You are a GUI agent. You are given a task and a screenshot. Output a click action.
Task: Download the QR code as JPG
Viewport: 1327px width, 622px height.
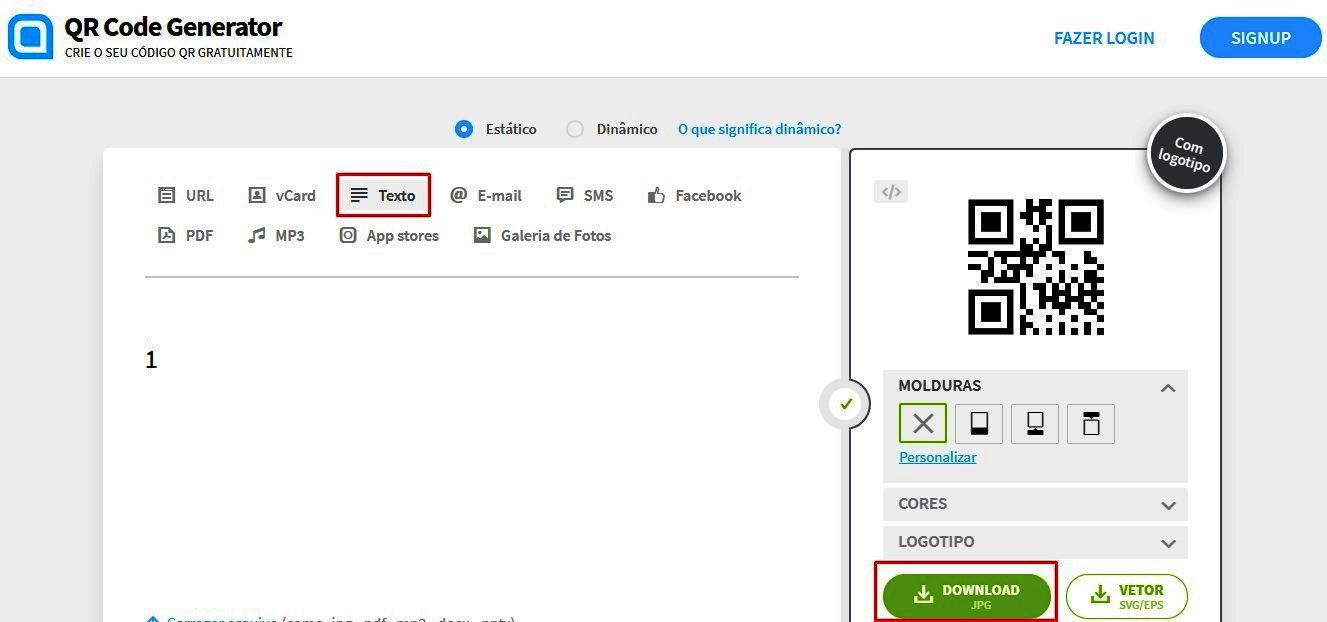pyautogui.click(x=966, y=596)
